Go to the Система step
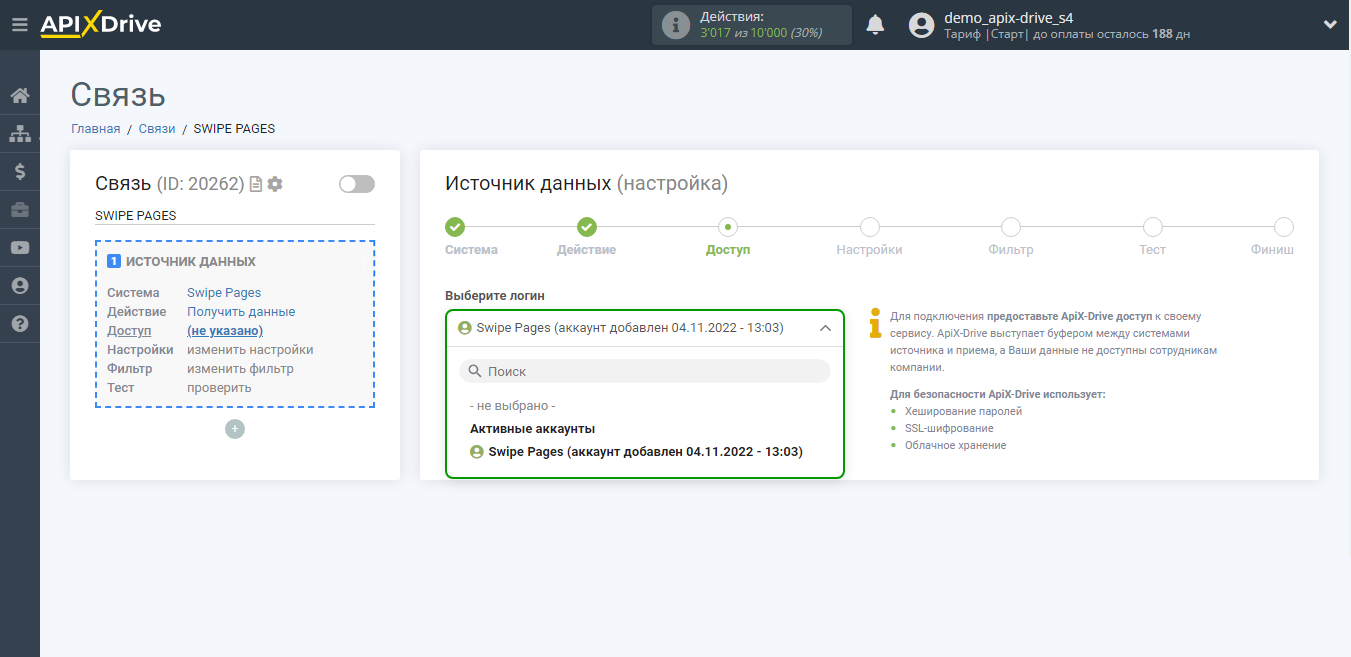1351x657 pixels. pyautogui.click(x=455, y=227)
